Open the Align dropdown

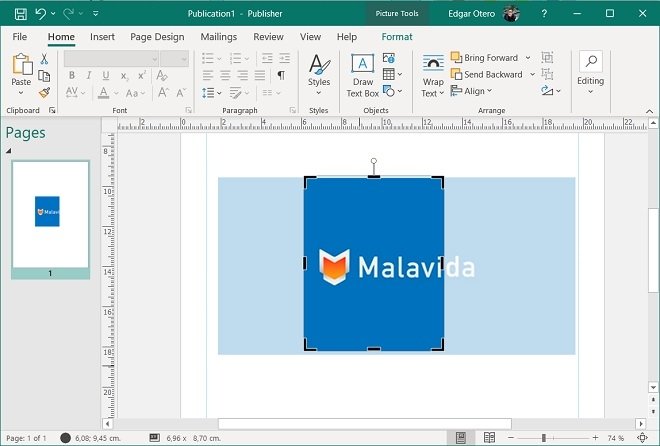pyautogui.click(x=471, y=91)
